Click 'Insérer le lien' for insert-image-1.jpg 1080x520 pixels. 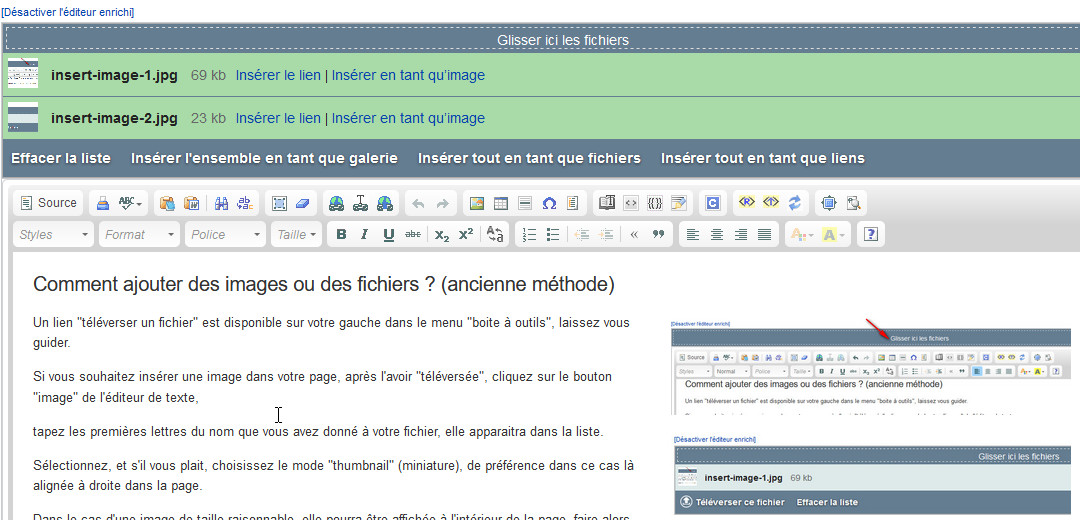(x=278, y=75)
